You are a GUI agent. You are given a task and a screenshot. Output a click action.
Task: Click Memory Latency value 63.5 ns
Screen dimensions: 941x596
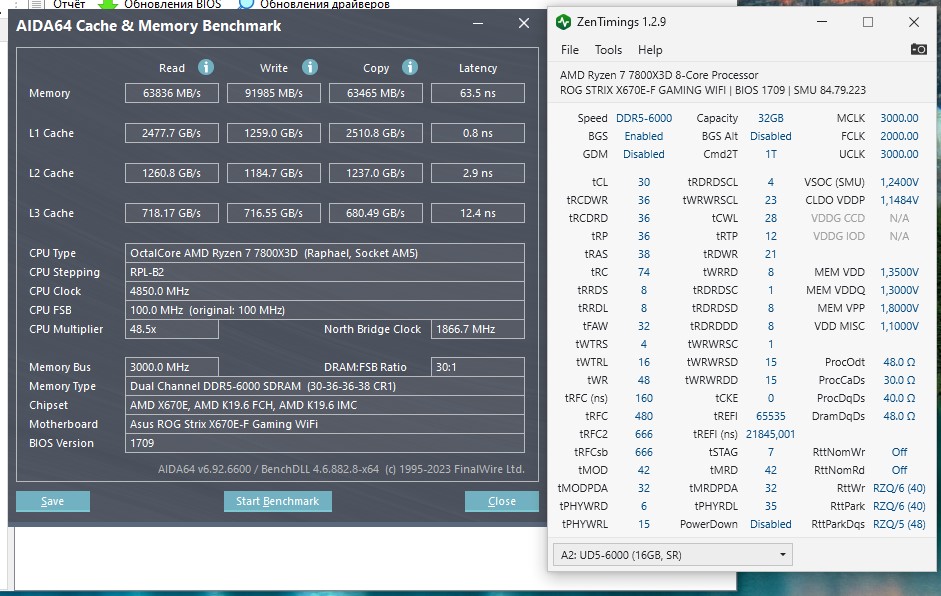[x=478, y=93]
